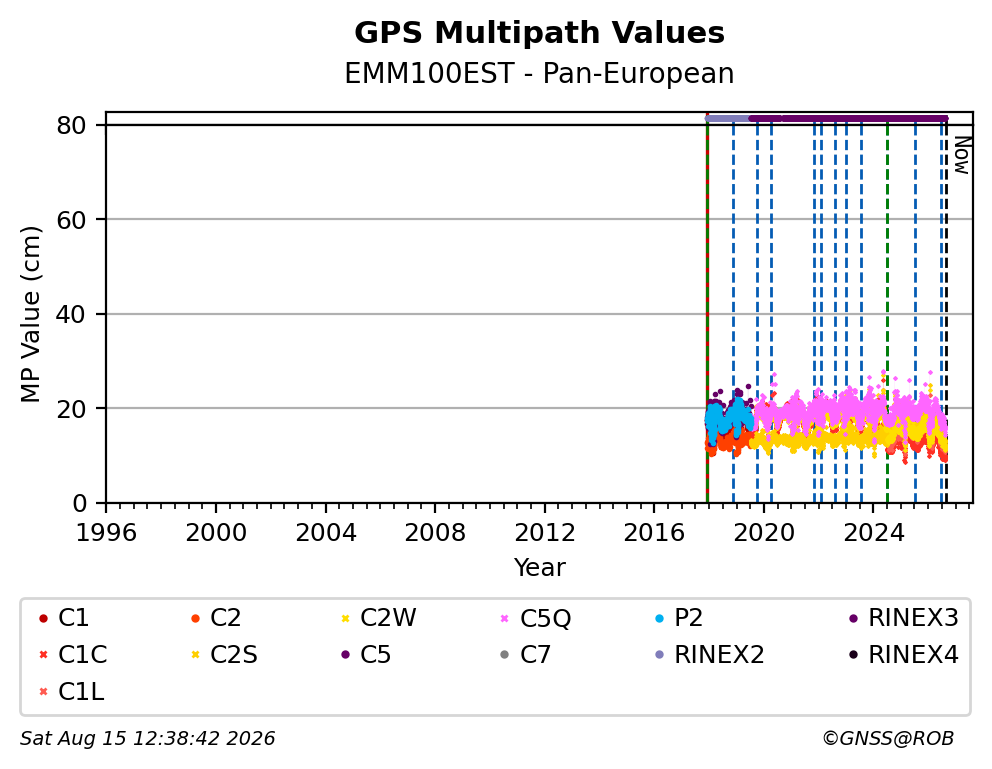Select the RINEX3 legend entry

point(904,618)
